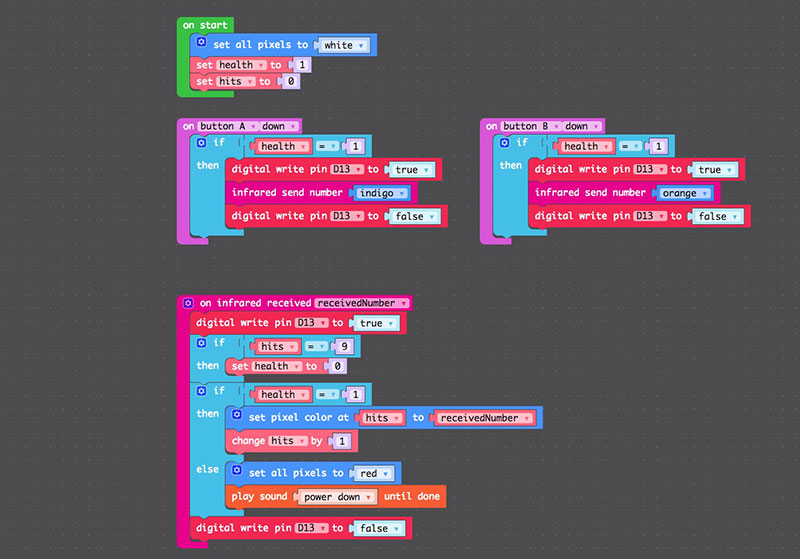800x559 pixels.
Task: Pick the indigo color value in button A block
Action: coord(380,192)
